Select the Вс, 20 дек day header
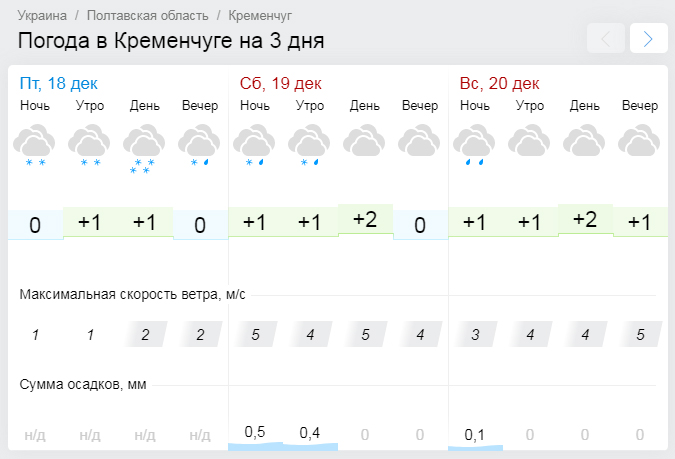 [499, 83]
